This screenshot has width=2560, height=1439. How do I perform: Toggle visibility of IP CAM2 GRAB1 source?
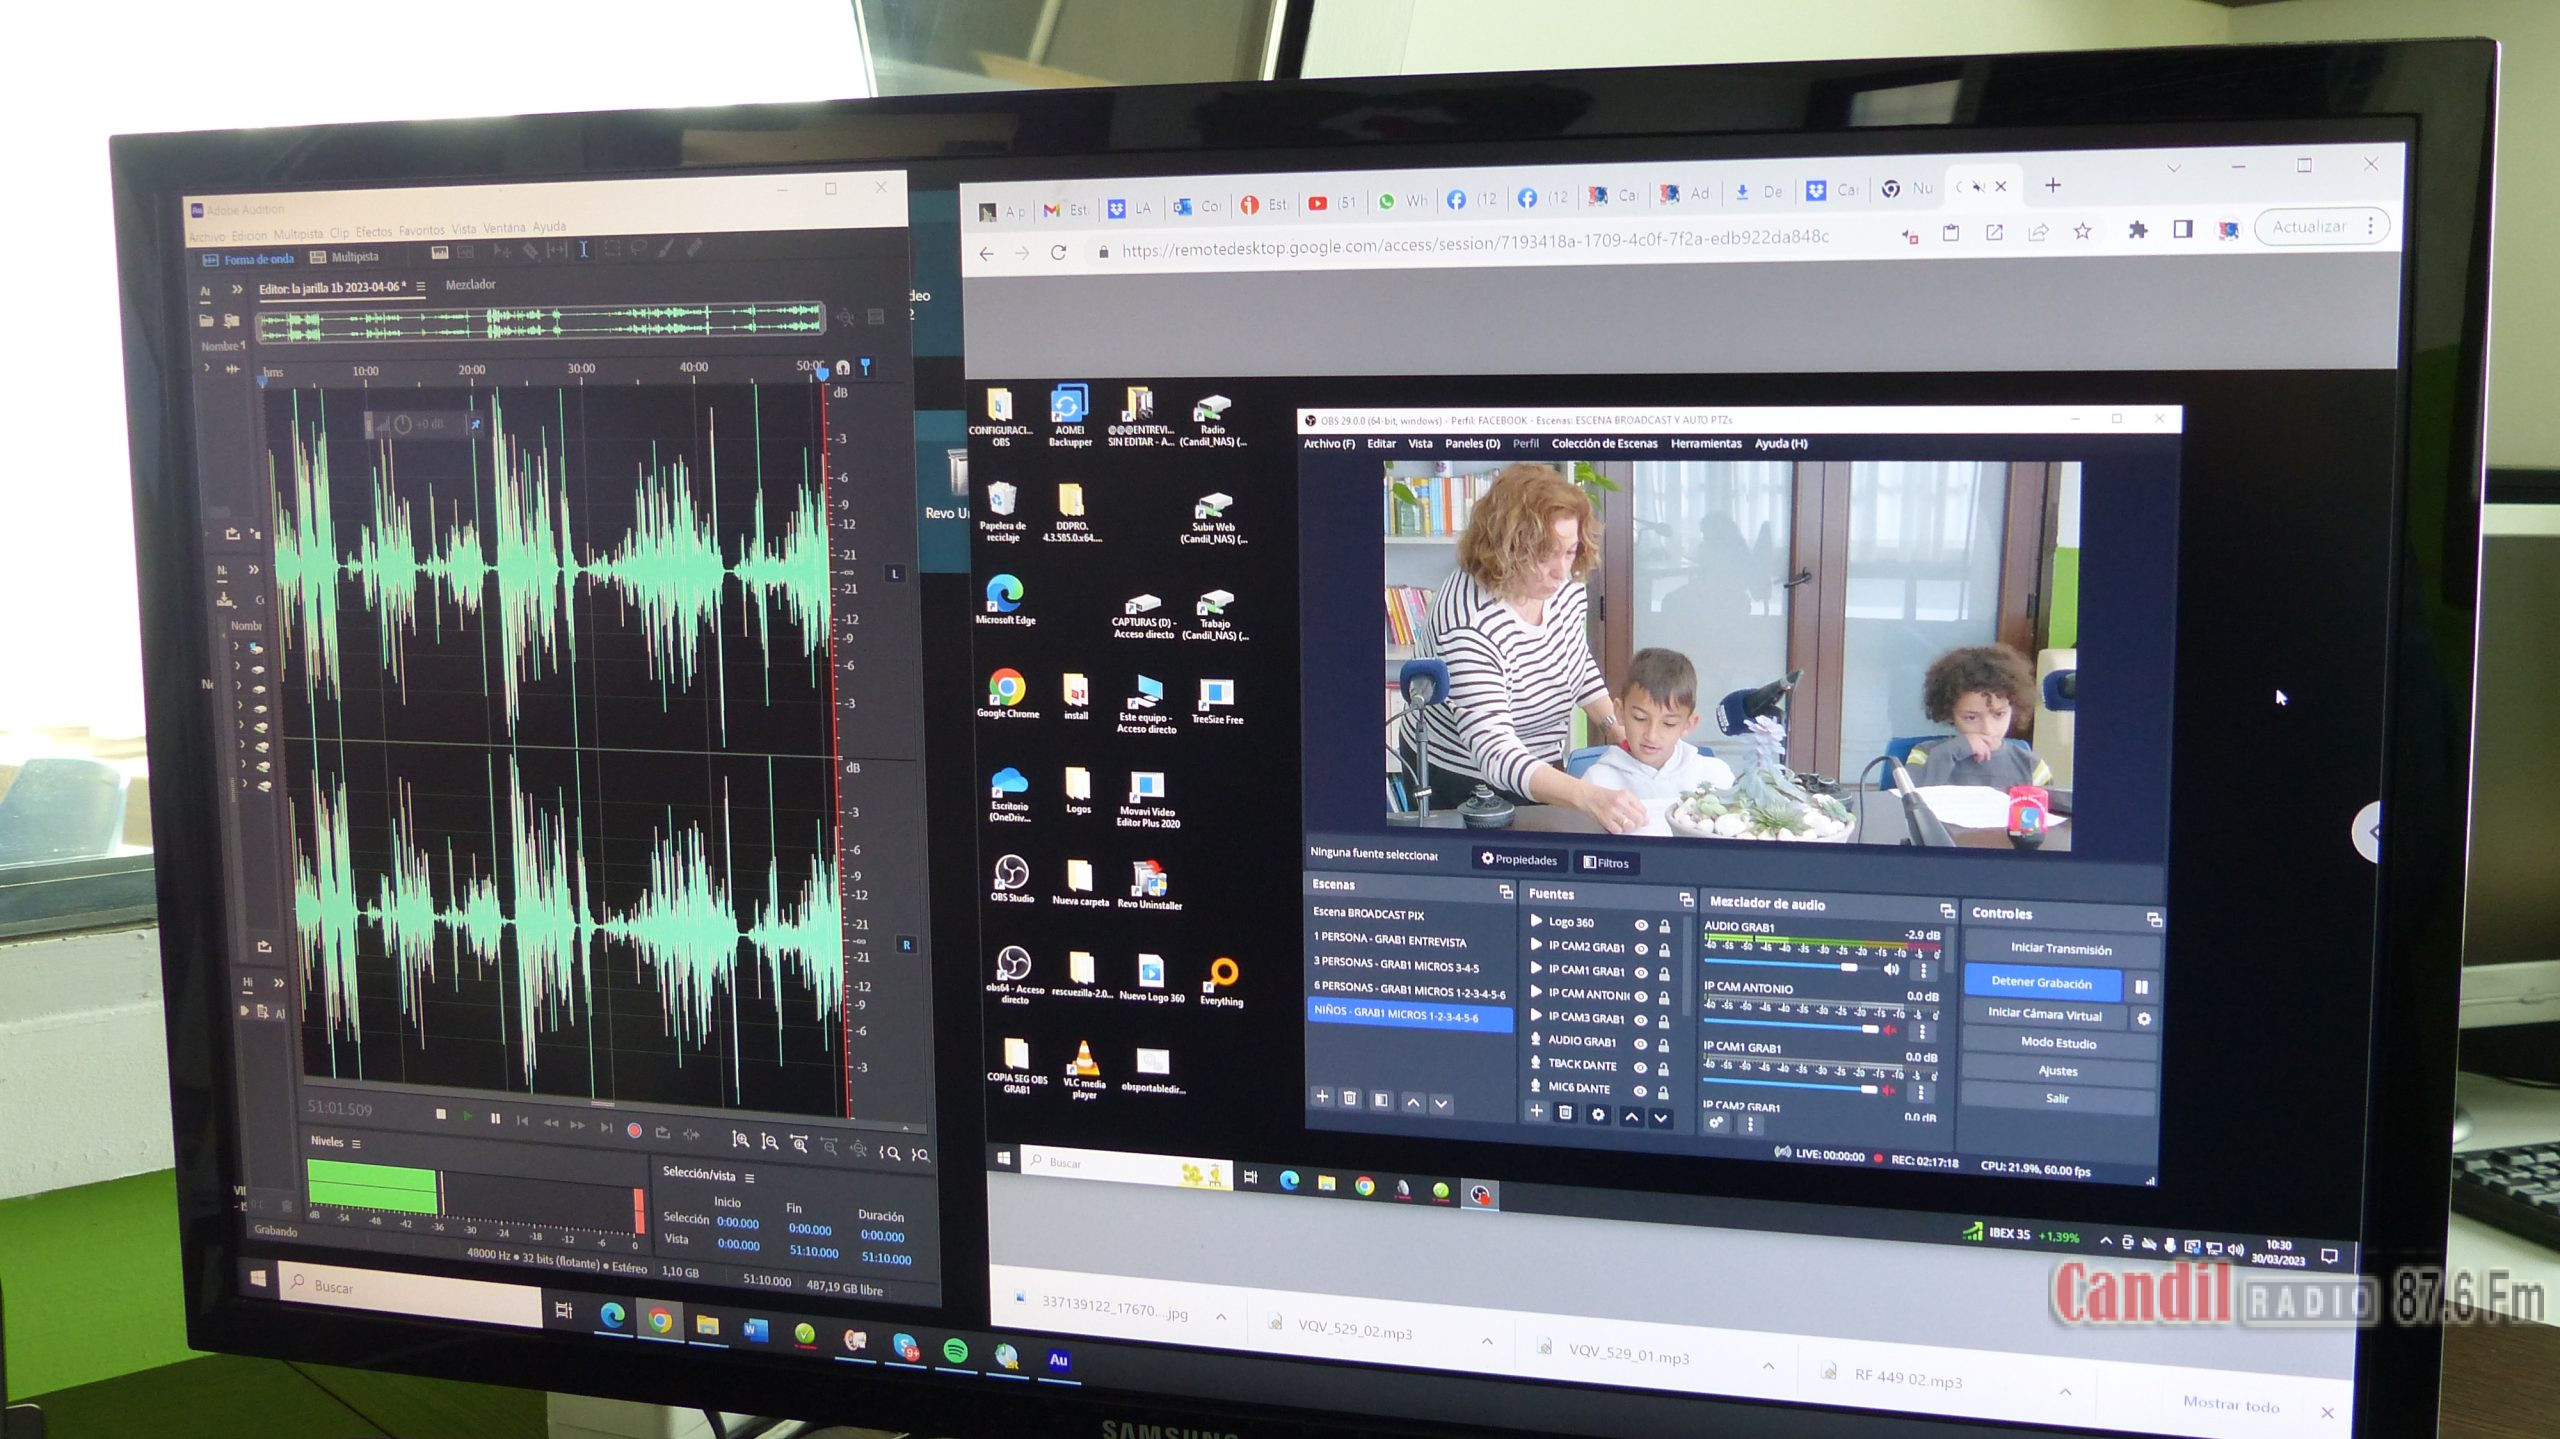point(1641,948)
